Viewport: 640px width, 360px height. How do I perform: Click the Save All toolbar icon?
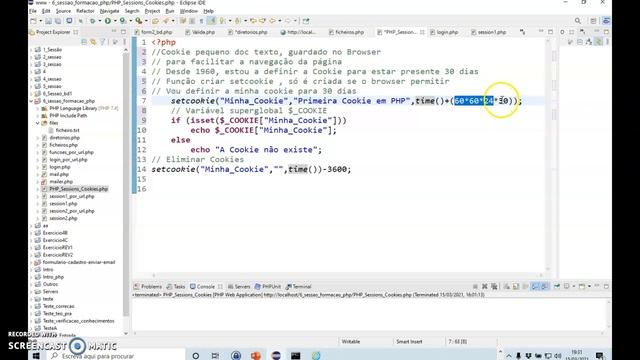point(58,21)
